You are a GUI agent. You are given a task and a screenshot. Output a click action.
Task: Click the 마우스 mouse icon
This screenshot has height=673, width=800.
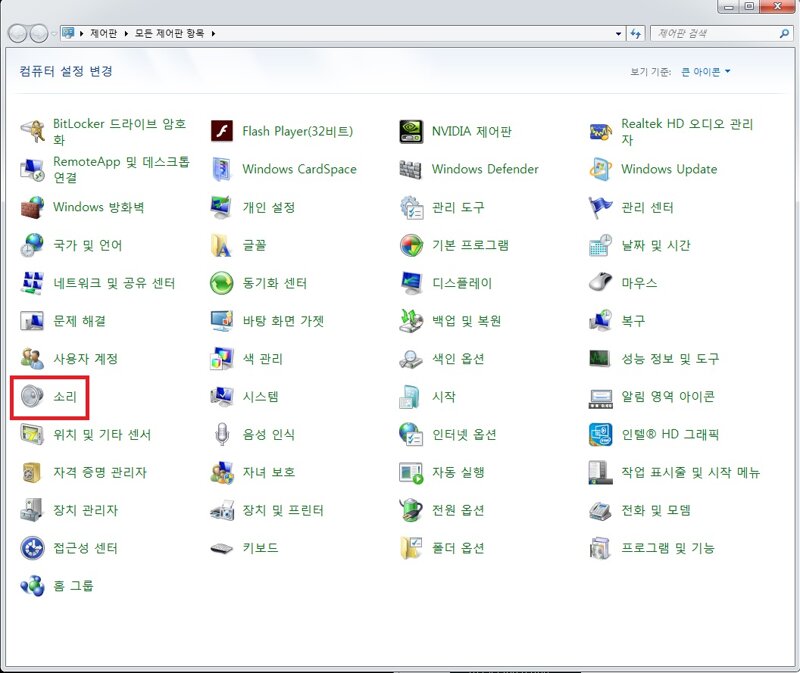click(601, 283)
